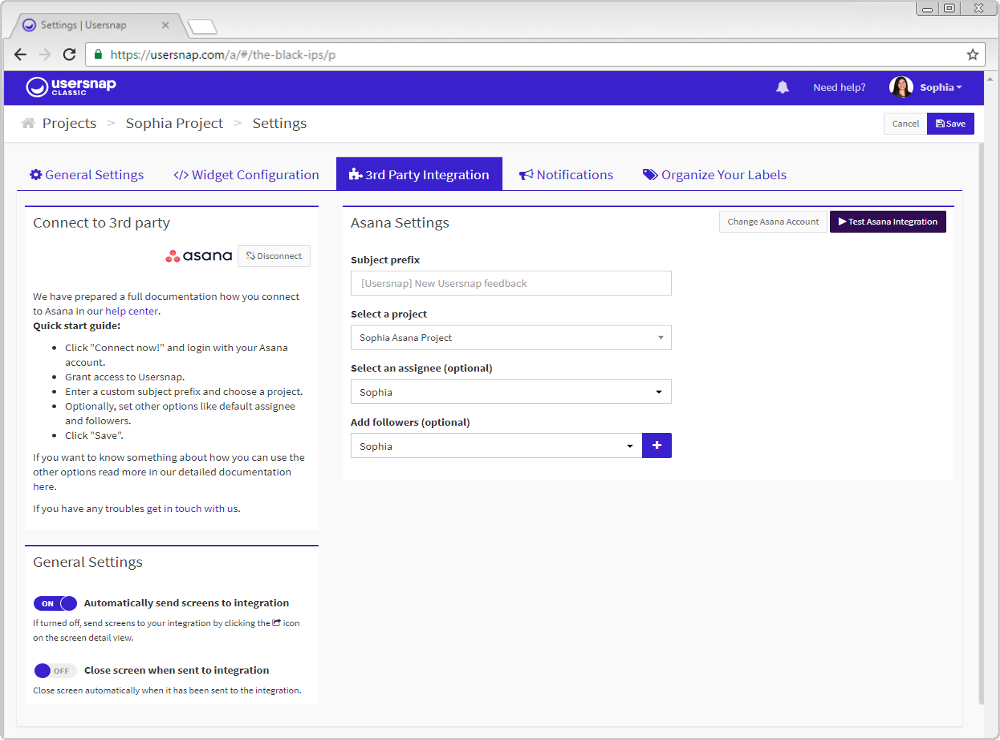Click Connect to 3rd party heading
1000x740 pixels.
click(101, 223)
